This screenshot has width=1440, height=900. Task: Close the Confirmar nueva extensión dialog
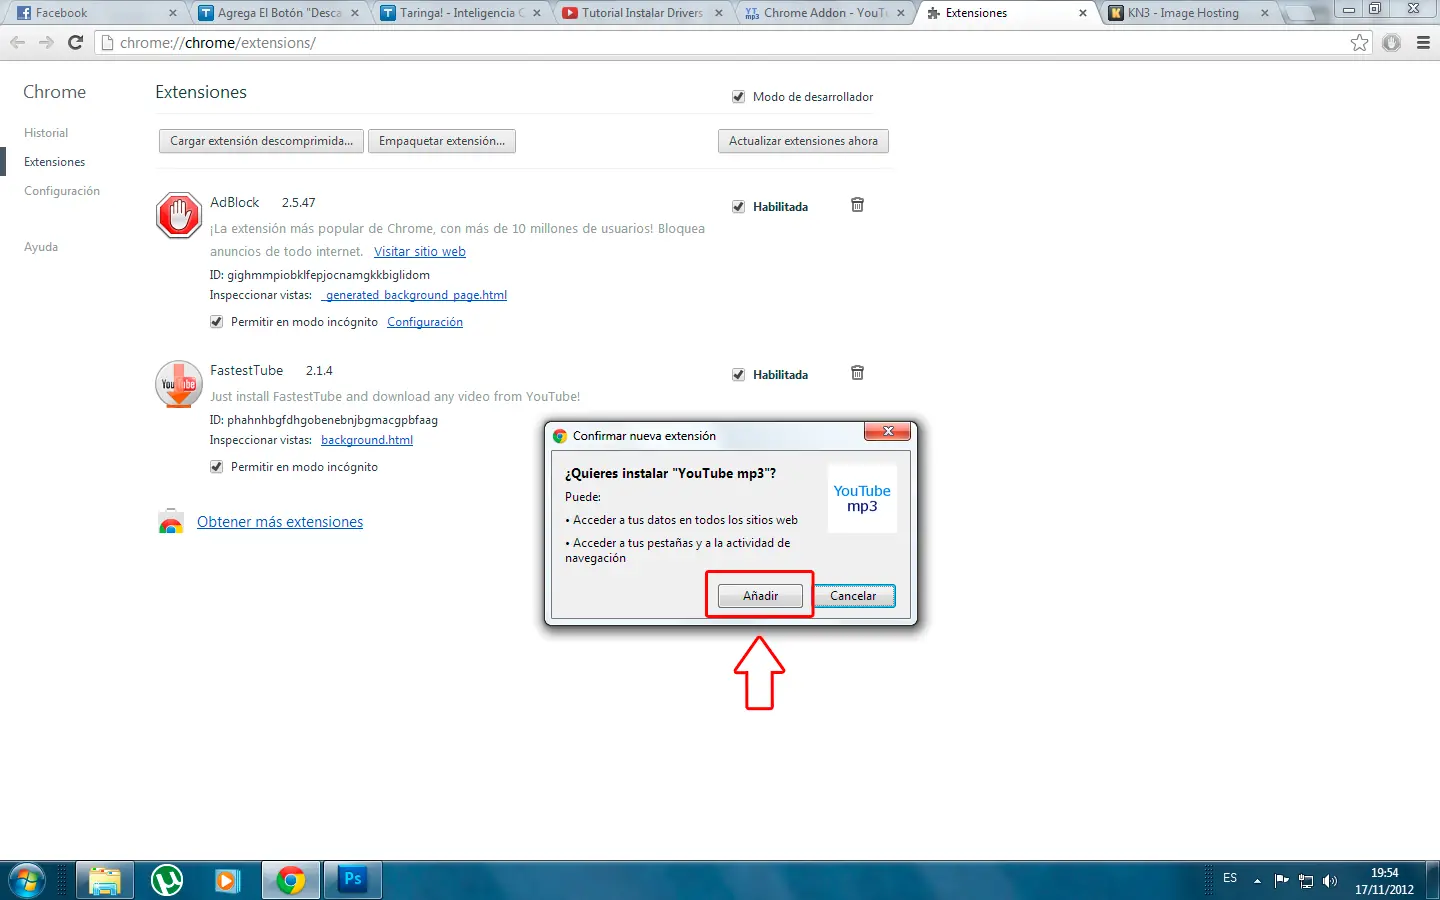[x=887, y=432]
